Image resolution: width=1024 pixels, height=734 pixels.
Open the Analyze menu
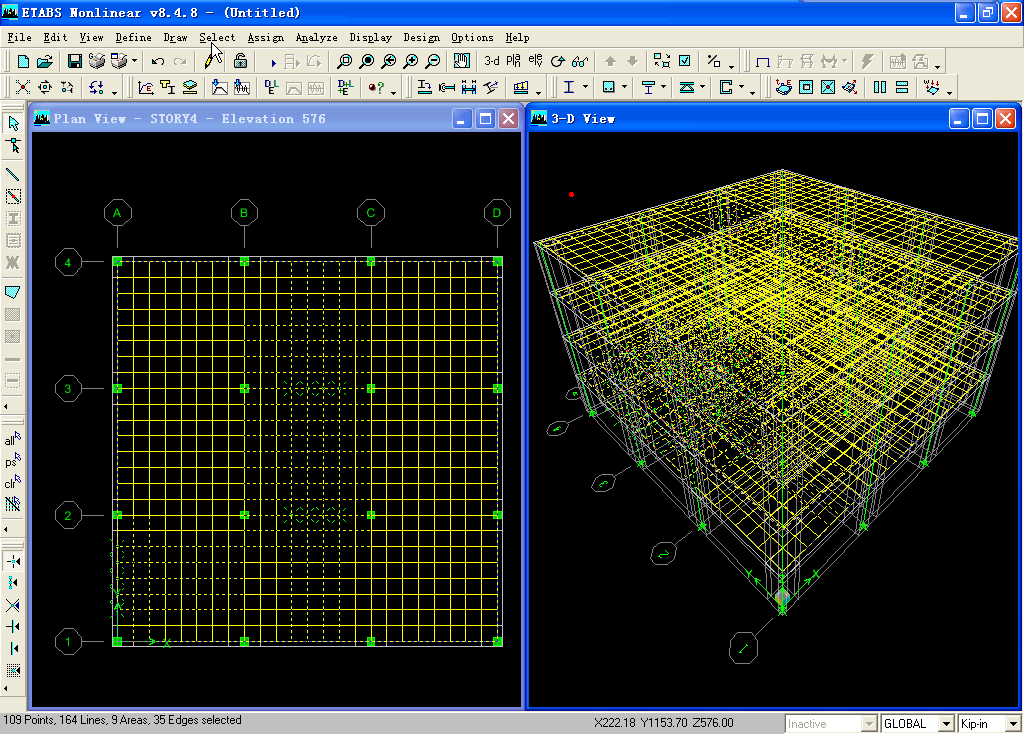(x=317, y=37)
